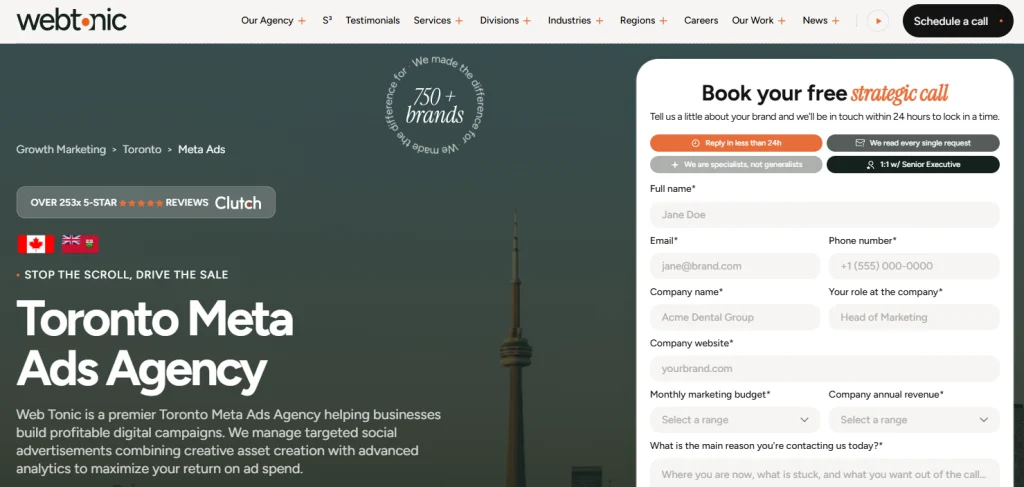Open the Regions menu label

click(x=637, y=20)
